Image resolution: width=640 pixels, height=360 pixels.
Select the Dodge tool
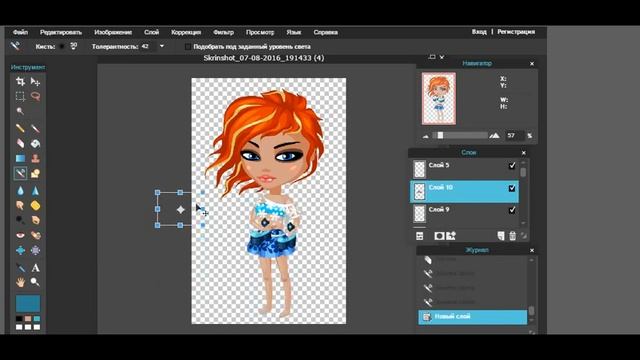point(20,220)
